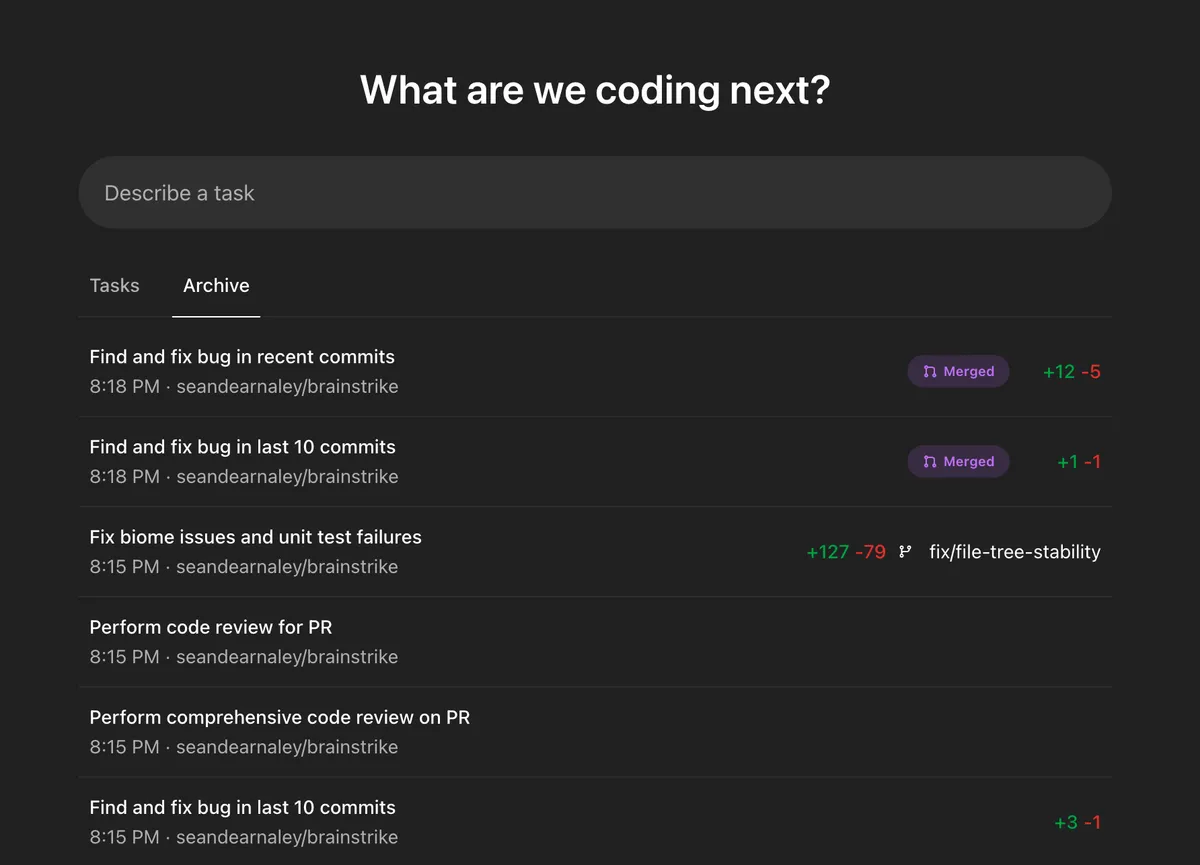Click the merge icon in the second Merged badge

click(930, 462)
